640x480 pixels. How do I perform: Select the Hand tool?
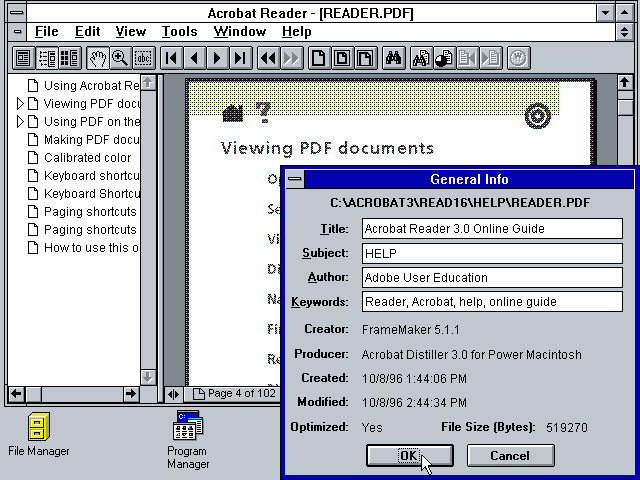pos(98,58)
